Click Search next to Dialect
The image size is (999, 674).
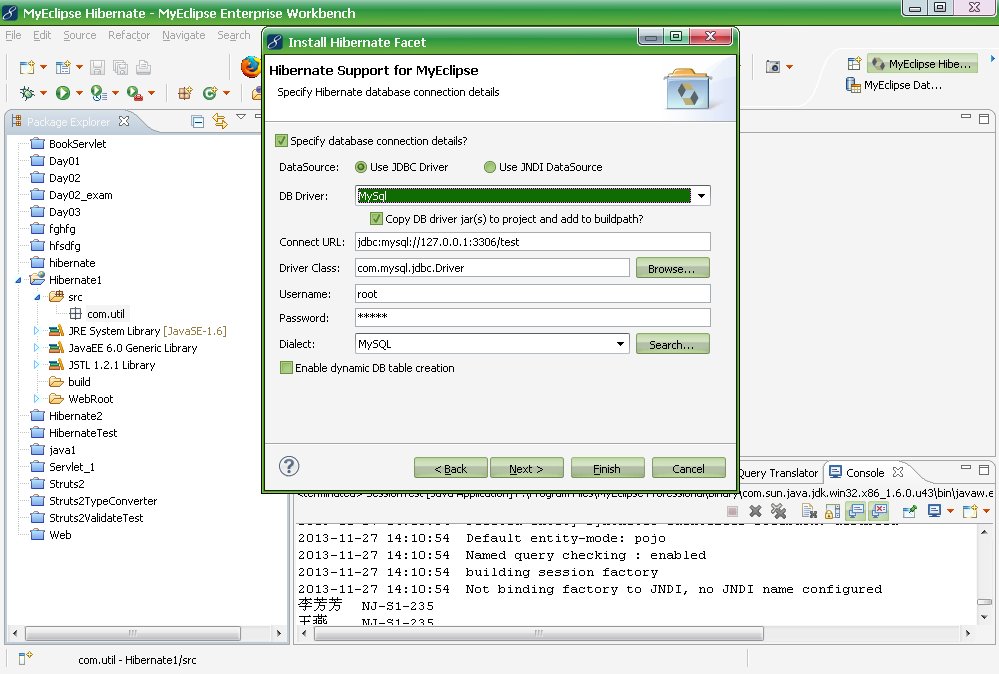(672, 344)
